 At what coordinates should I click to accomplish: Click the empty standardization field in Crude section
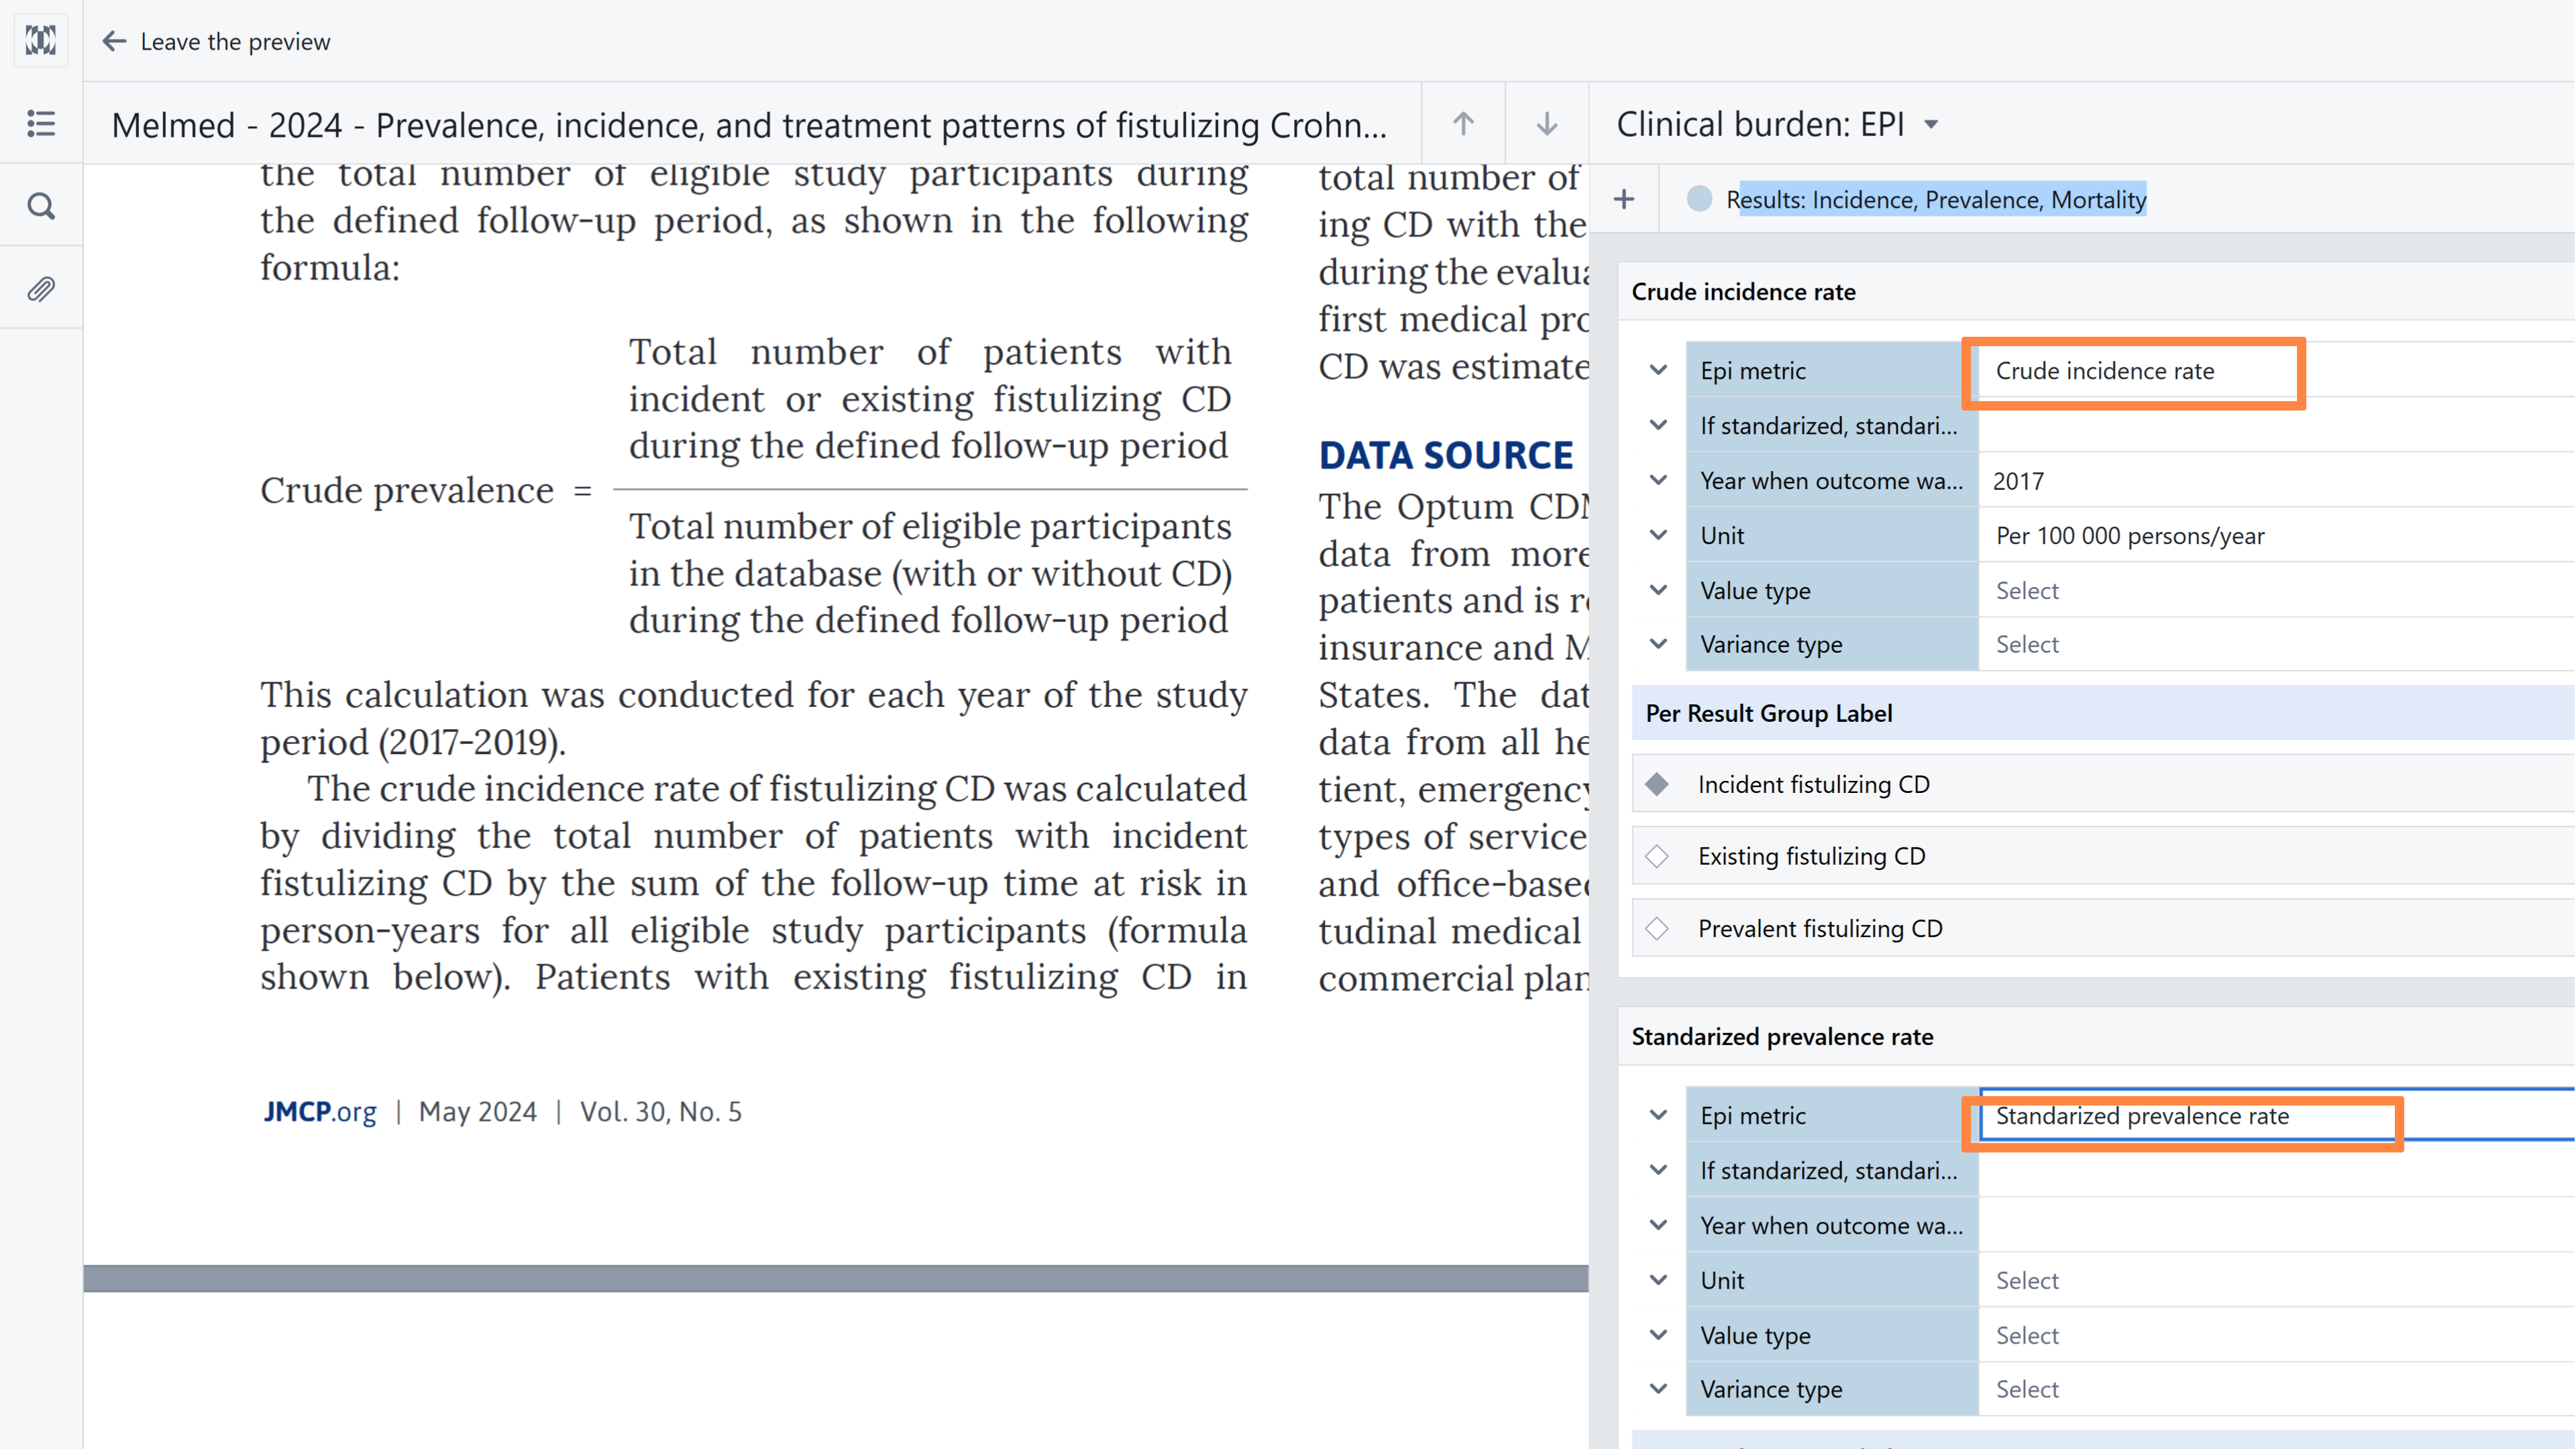[x=2277, y=425]
